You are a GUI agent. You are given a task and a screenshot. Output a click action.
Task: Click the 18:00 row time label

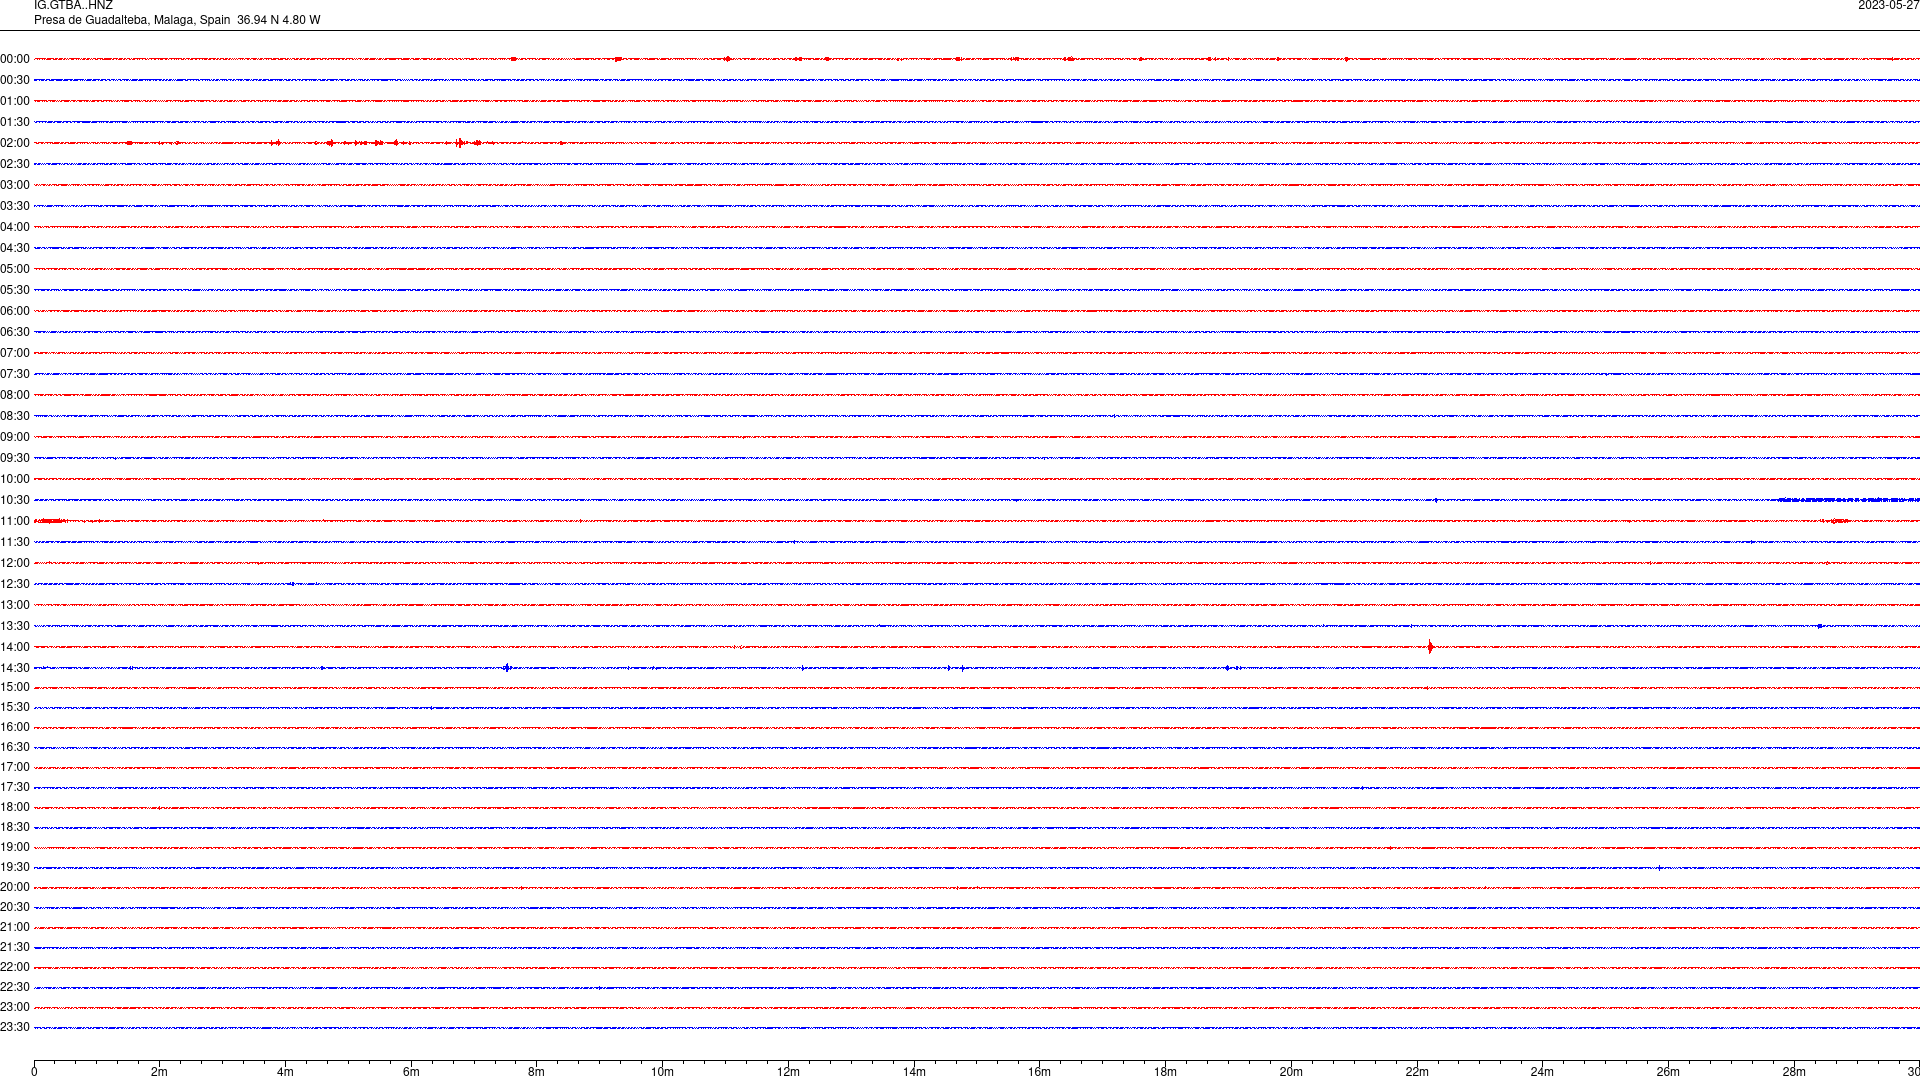(15, 807)
